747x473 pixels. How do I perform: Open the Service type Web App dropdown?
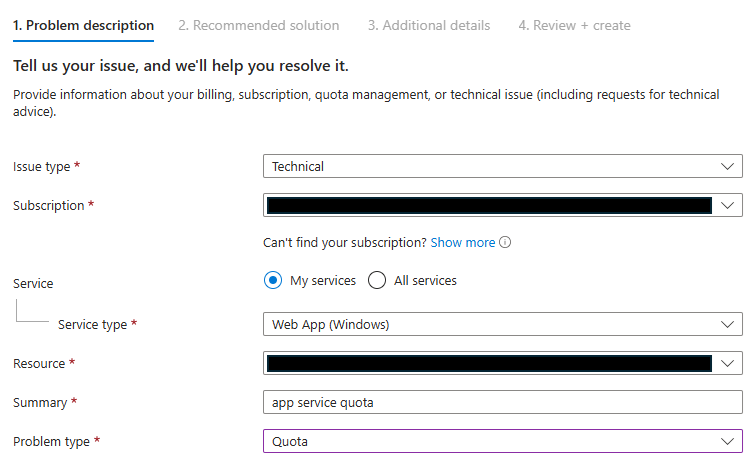(x=502, y=325)
